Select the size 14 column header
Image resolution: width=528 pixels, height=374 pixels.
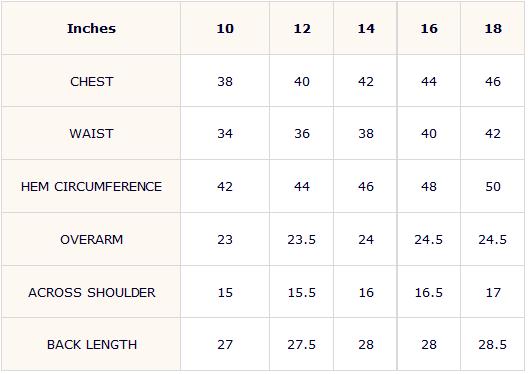[366, 29]
